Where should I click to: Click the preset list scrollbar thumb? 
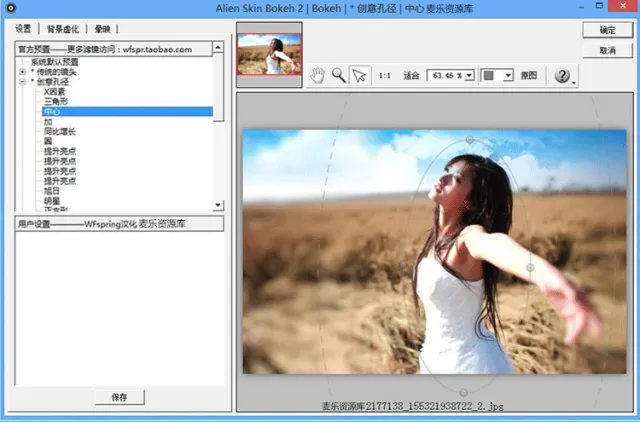[218, 87]
